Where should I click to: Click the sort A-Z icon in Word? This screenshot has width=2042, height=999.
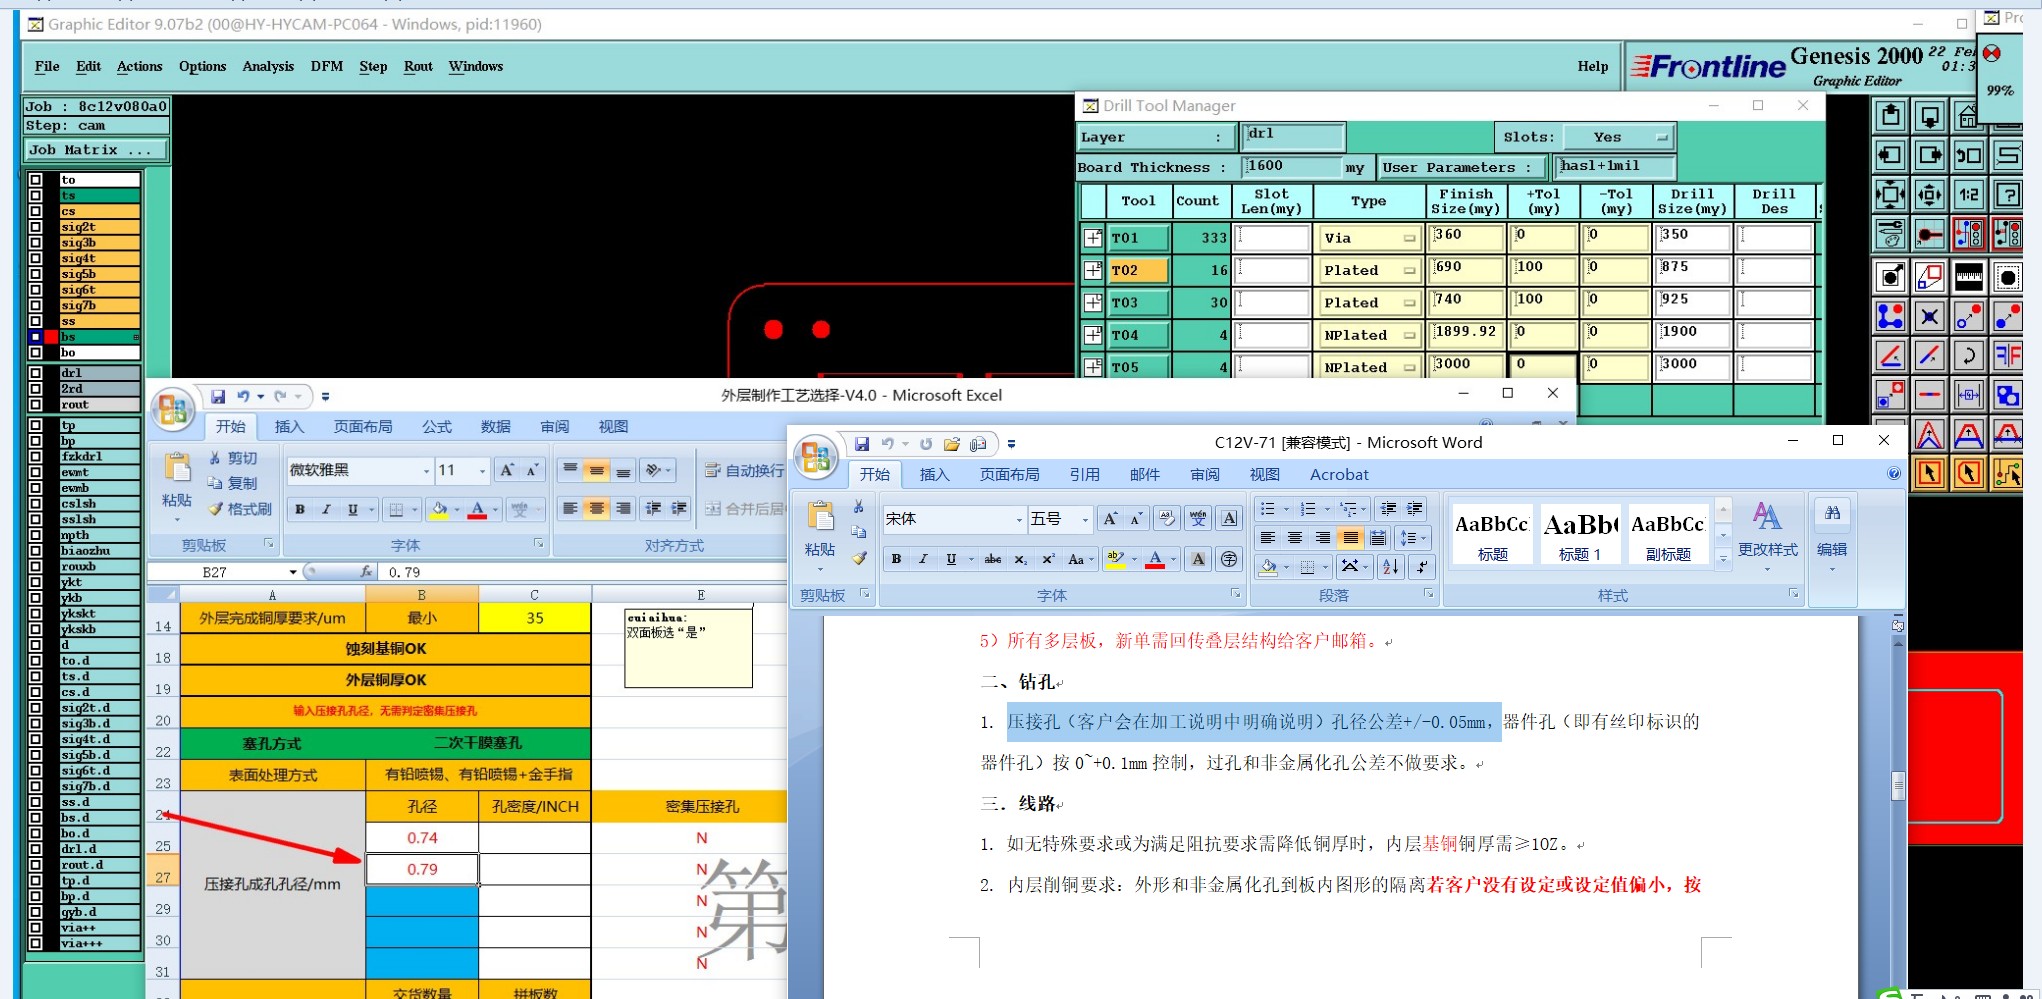coord(1390,566)
